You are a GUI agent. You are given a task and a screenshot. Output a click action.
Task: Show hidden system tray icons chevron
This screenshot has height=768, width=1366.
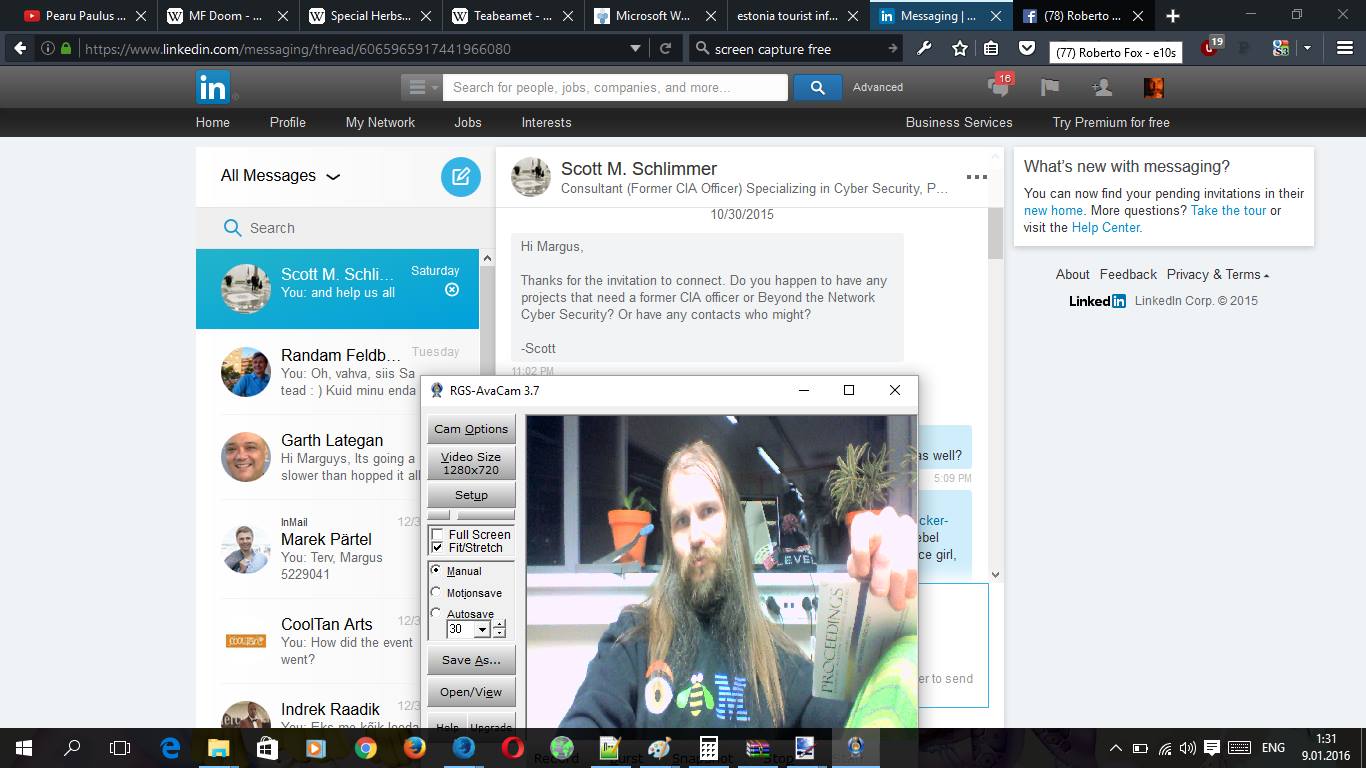tap(1116, 748)
